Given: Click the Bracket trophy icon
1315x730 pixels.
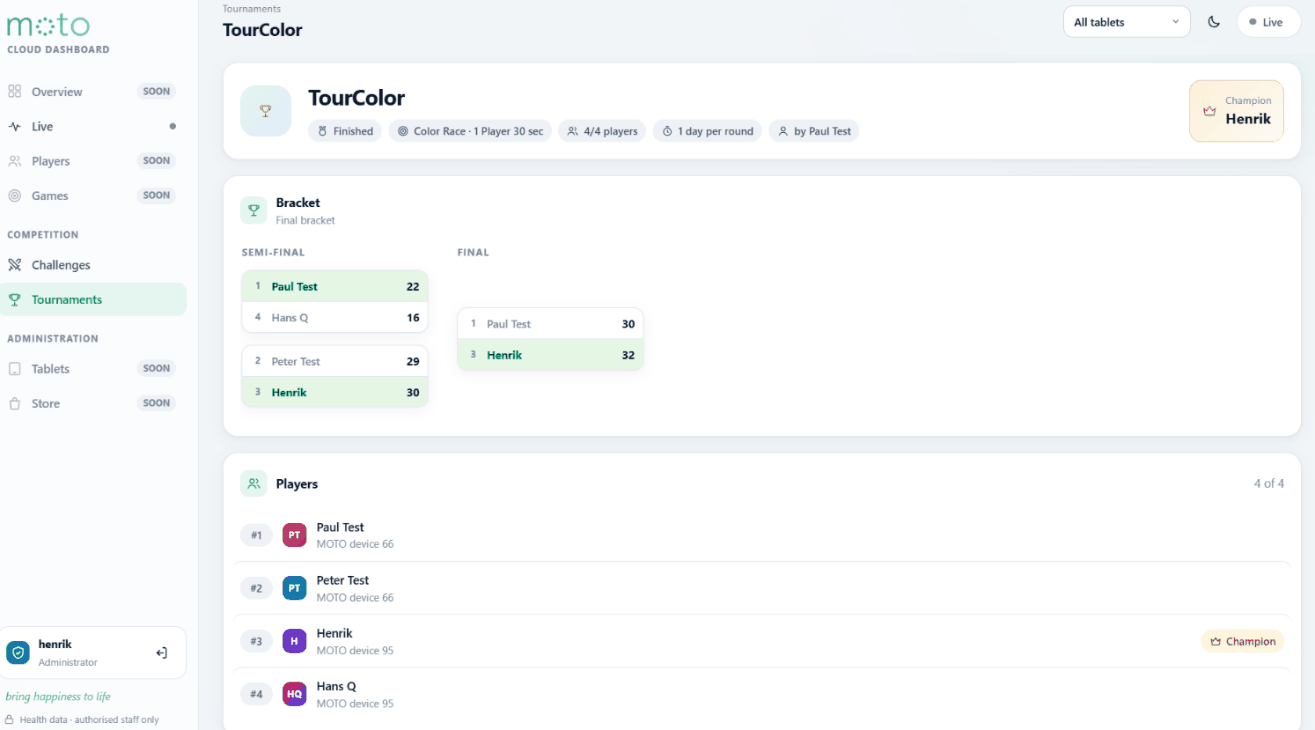Looking at the screenshot, I should [253, 210].
